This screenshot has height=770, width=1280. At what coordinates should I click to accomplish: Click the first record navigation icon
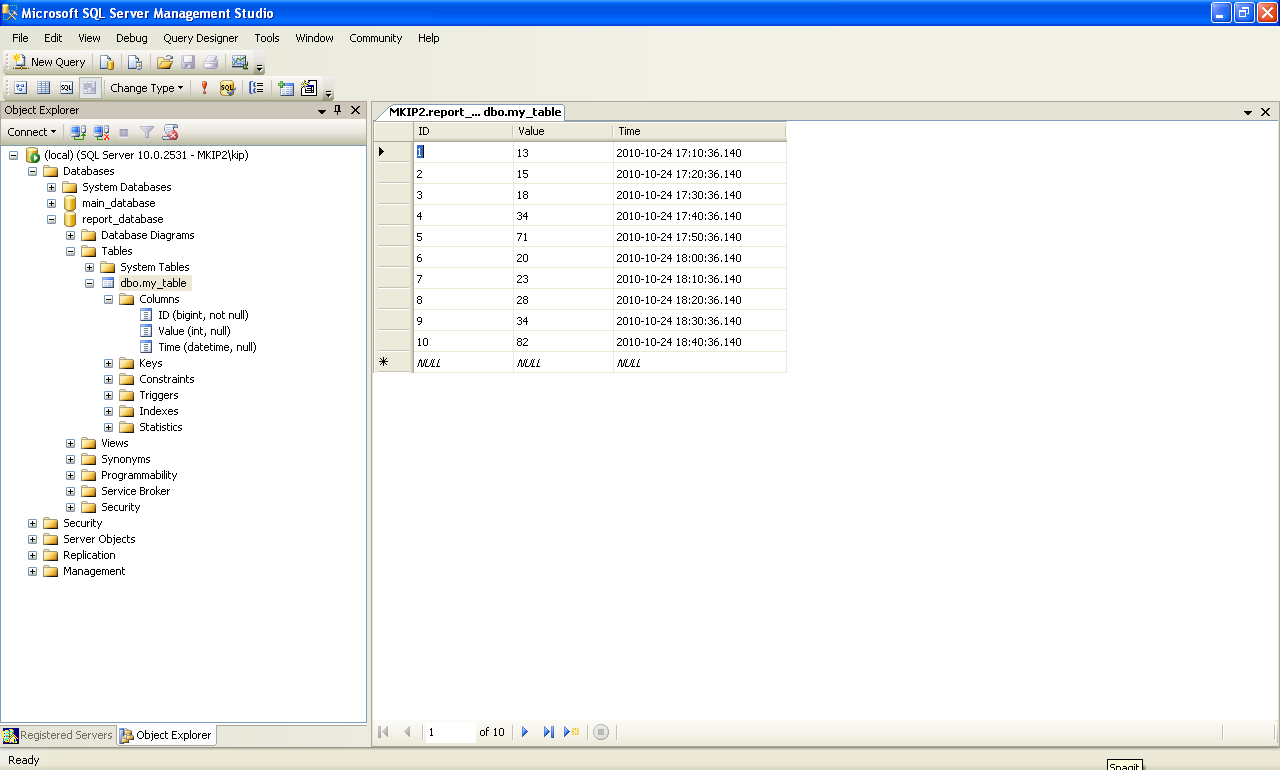[384, 732]
